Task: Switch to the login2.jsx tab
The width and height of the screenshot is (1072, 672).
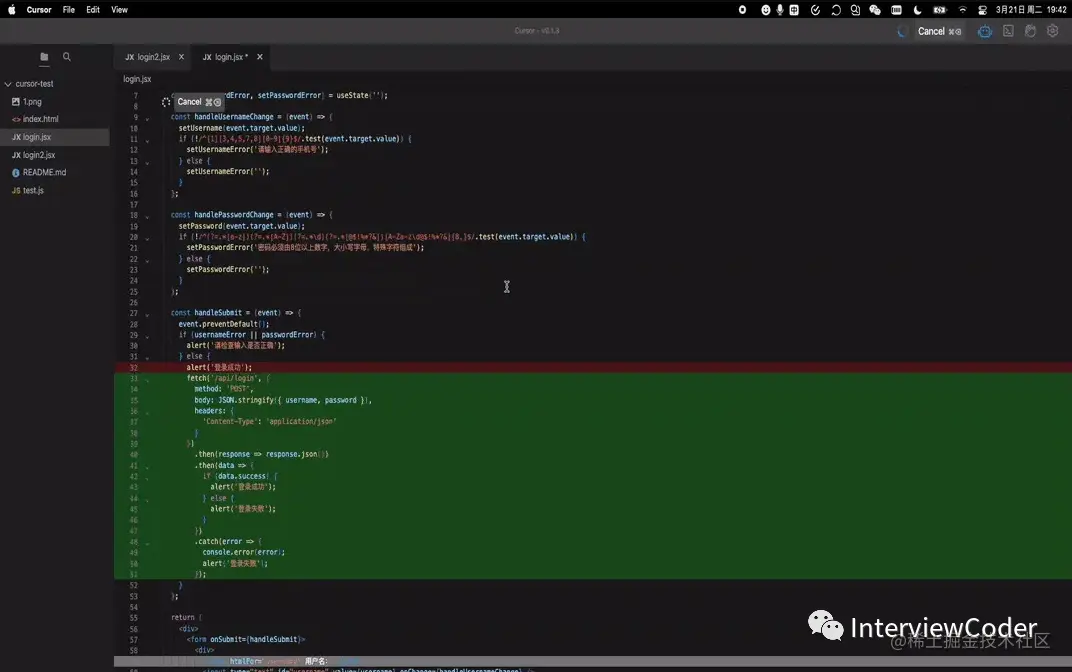Action: (152, 57)
